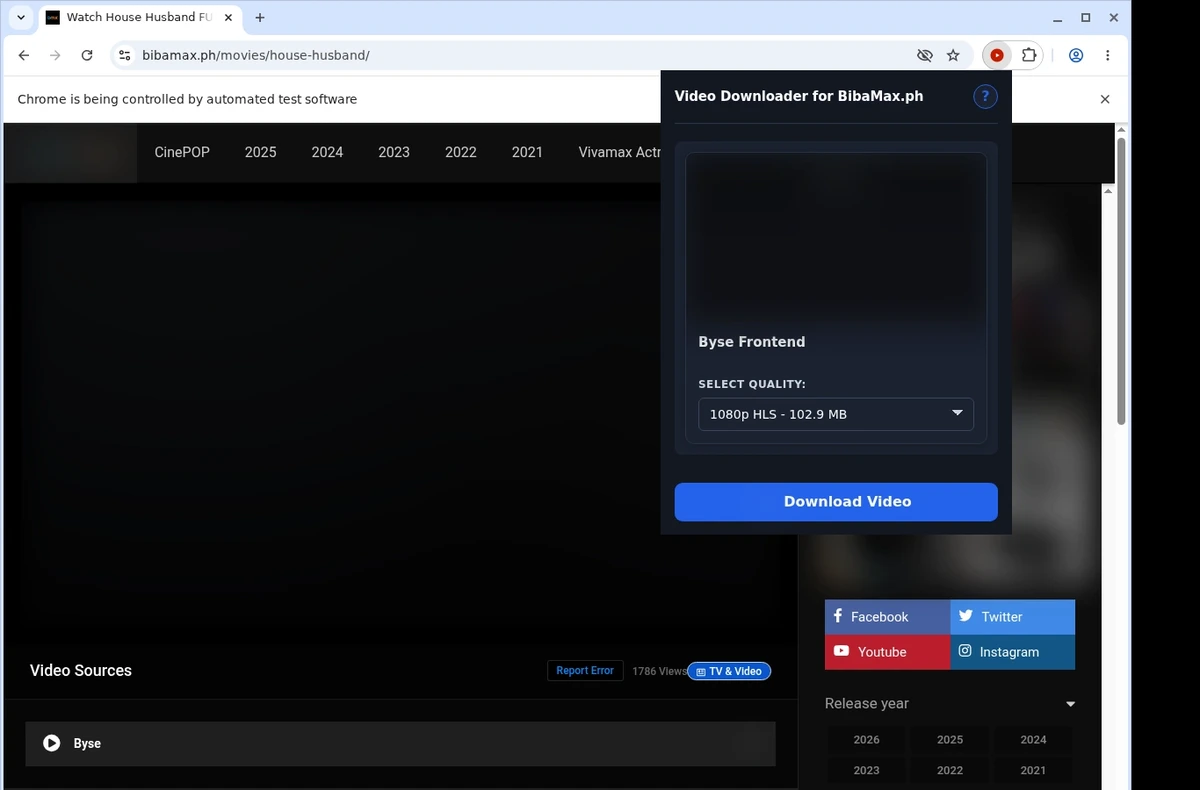Click the browser forward arrow
1200x790 pixels.
pos(55,56)
